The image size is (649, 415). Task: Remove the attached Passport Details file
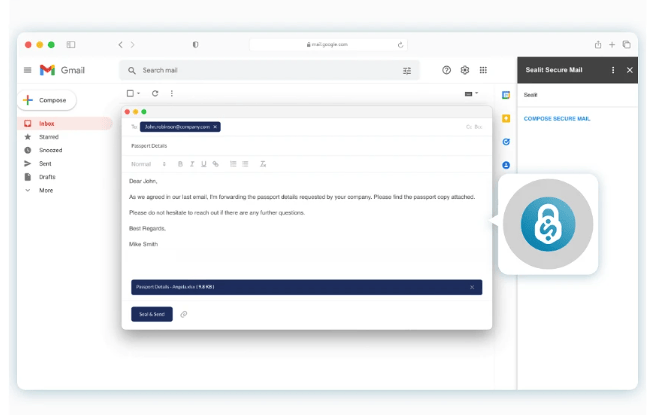click(472, 287)
